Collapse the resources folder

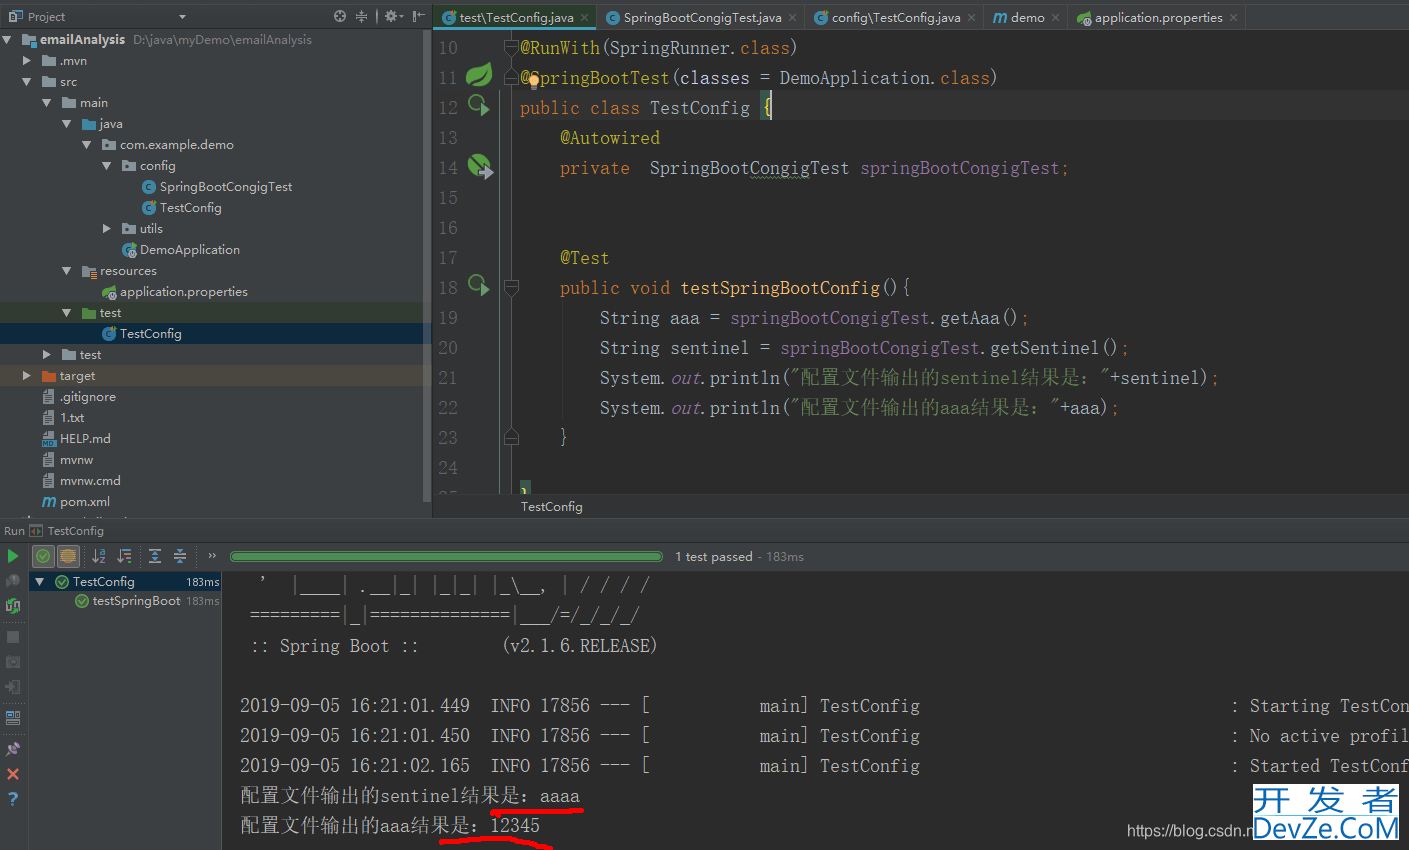click(67, 271)
